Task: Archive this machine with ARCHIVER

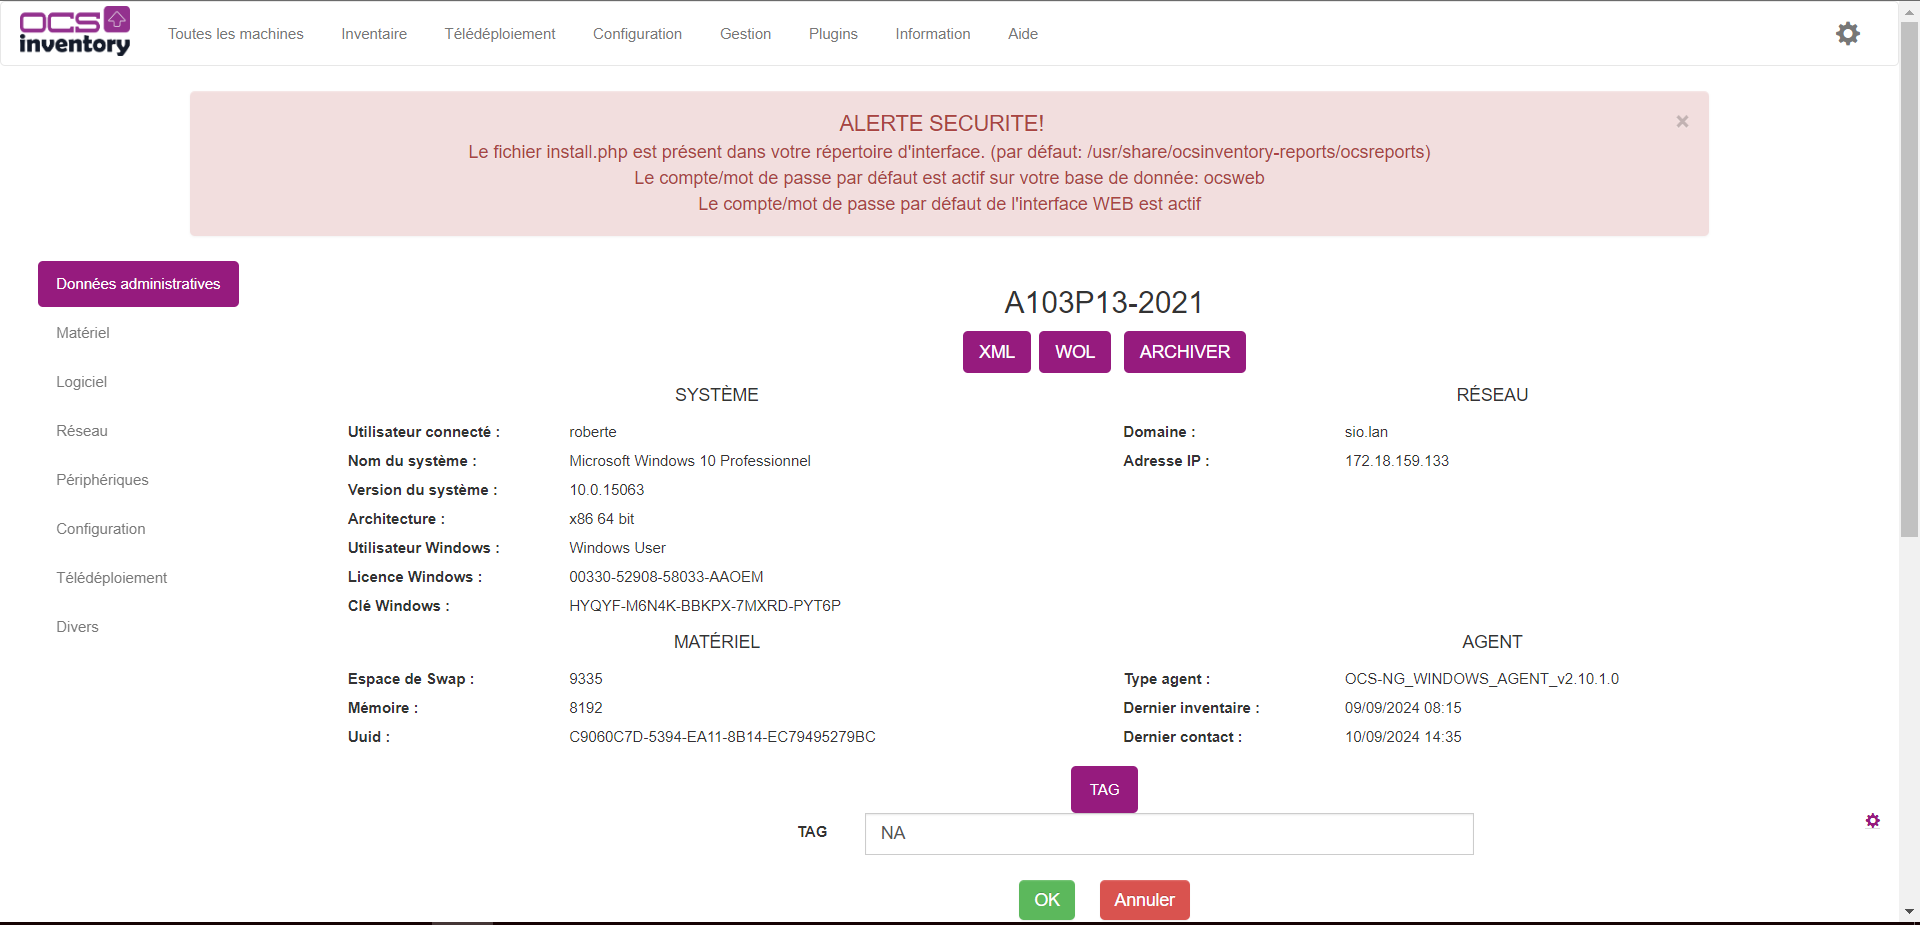Action: (x=1184, y=351)
